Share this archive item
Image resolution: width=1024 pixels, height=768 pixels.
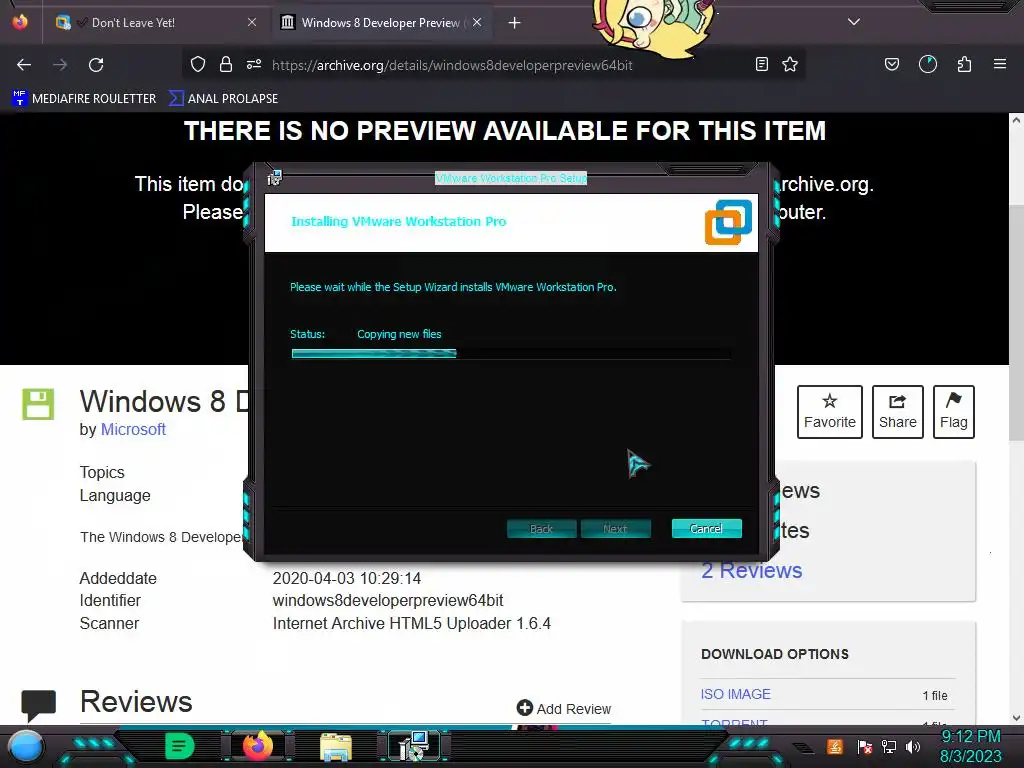click(x=898, y=412)
